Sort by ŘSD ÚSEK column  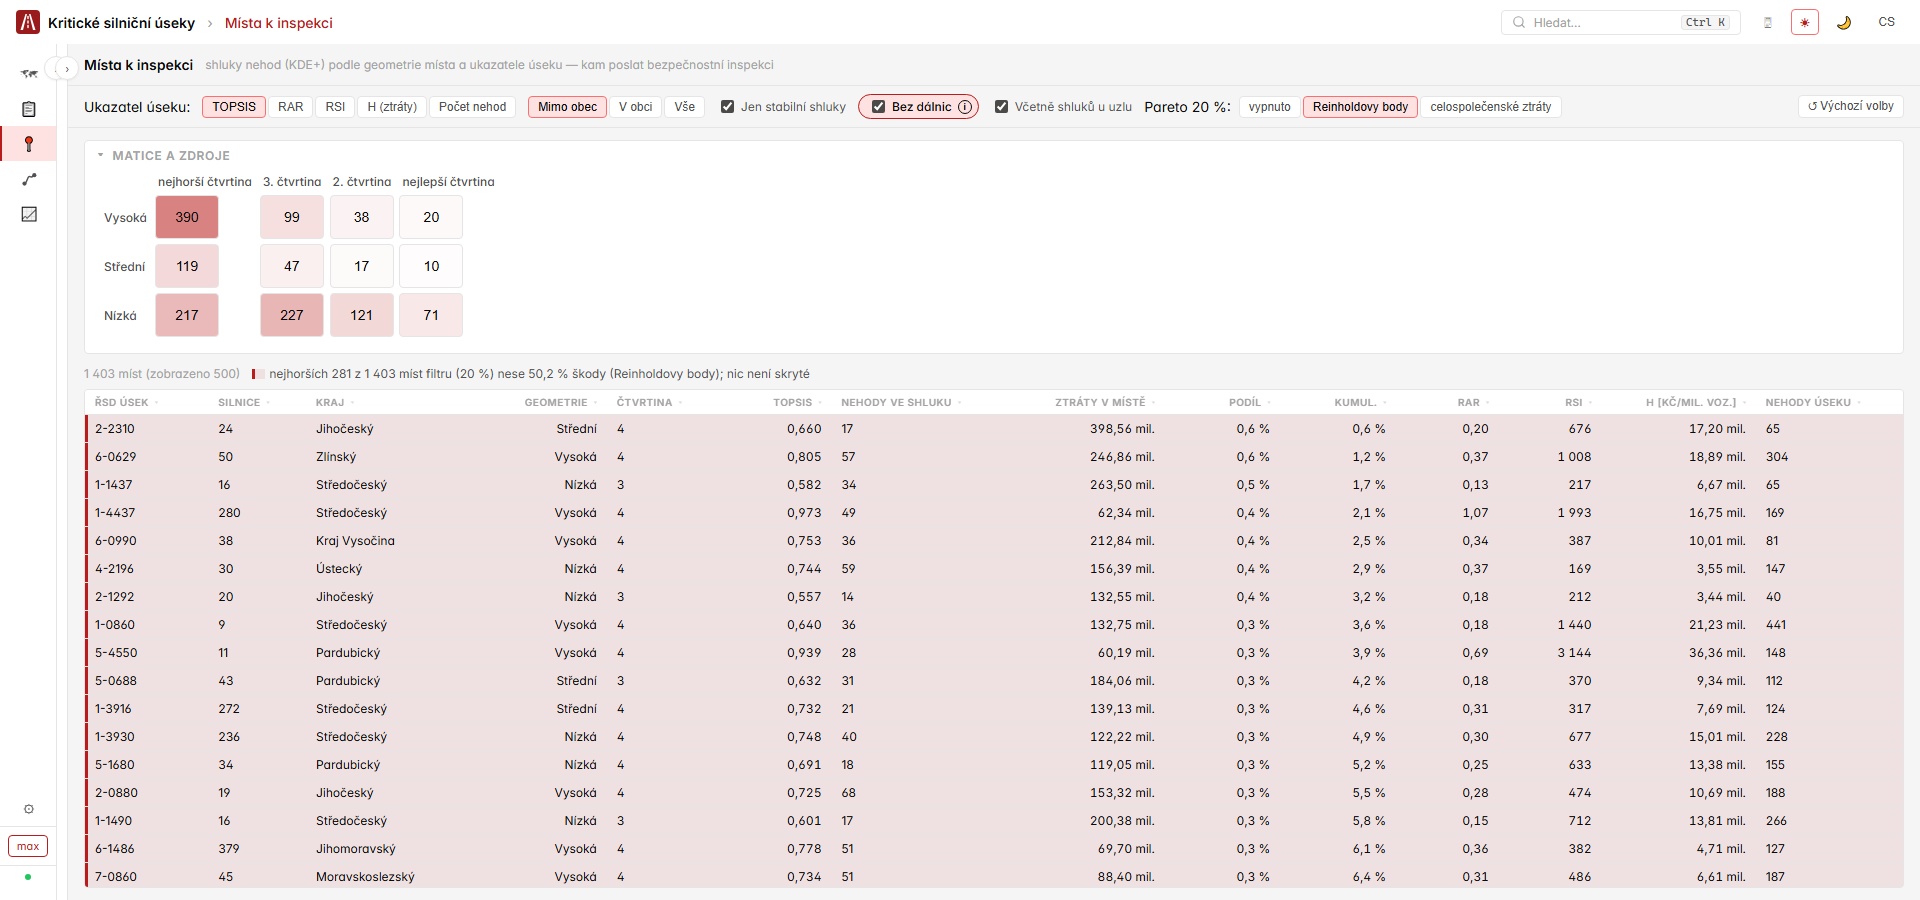pos(126,402)
